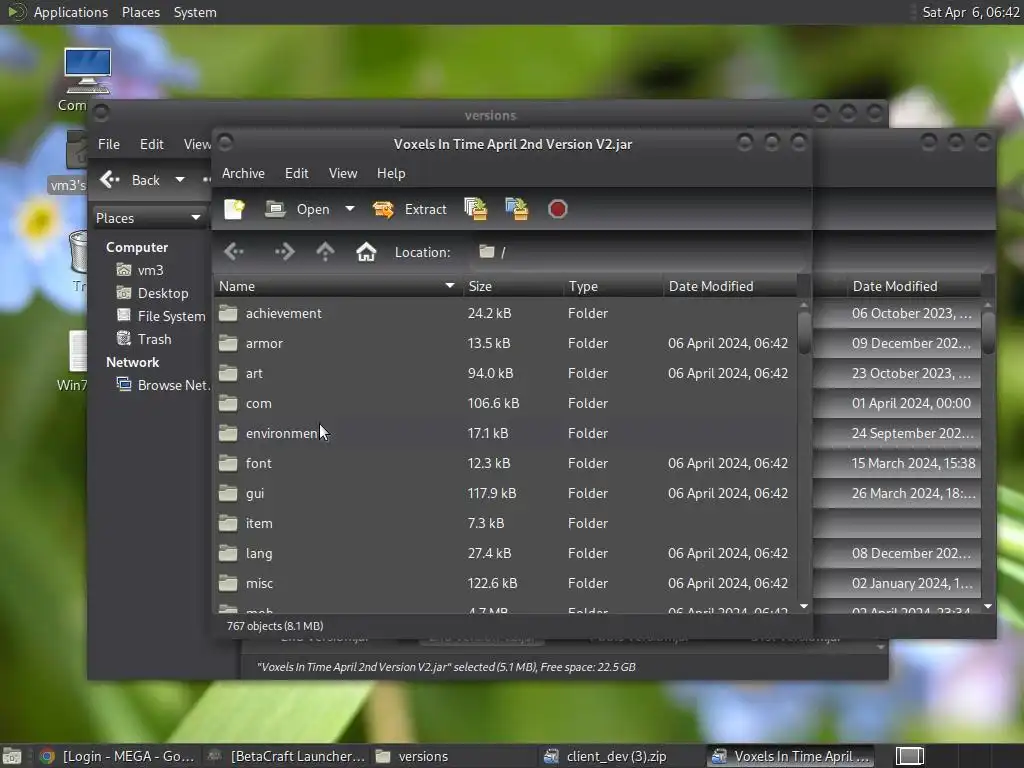
Task: Select the achievement folder
Action: pos(504,313)
